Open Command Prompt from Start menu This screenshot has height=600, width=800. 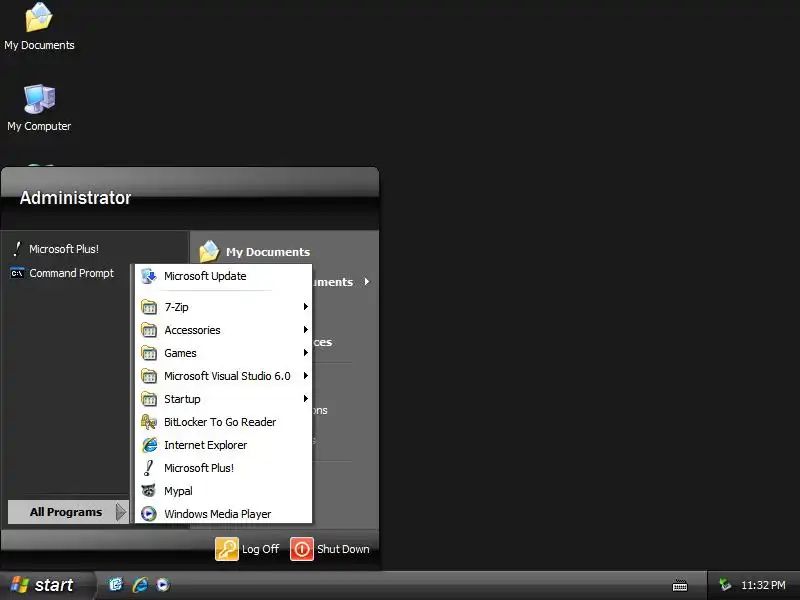[x=62, y=273]
